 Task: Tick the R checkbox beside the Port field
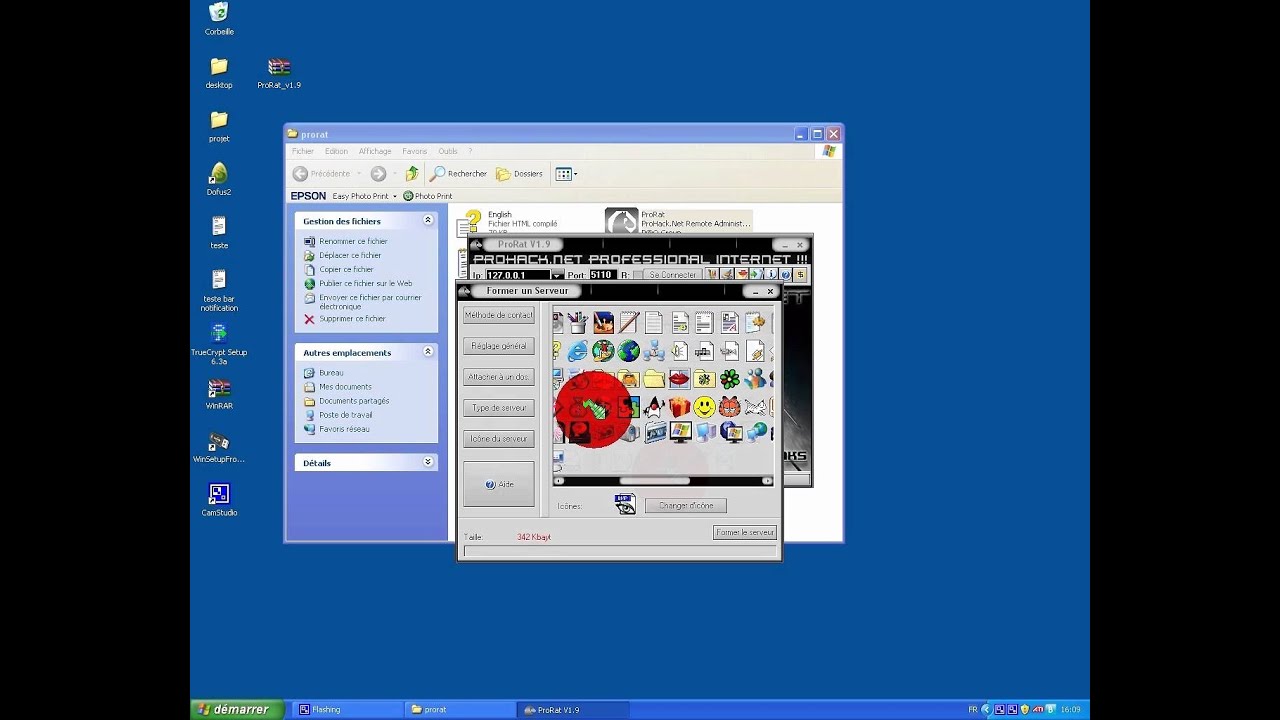637,274
